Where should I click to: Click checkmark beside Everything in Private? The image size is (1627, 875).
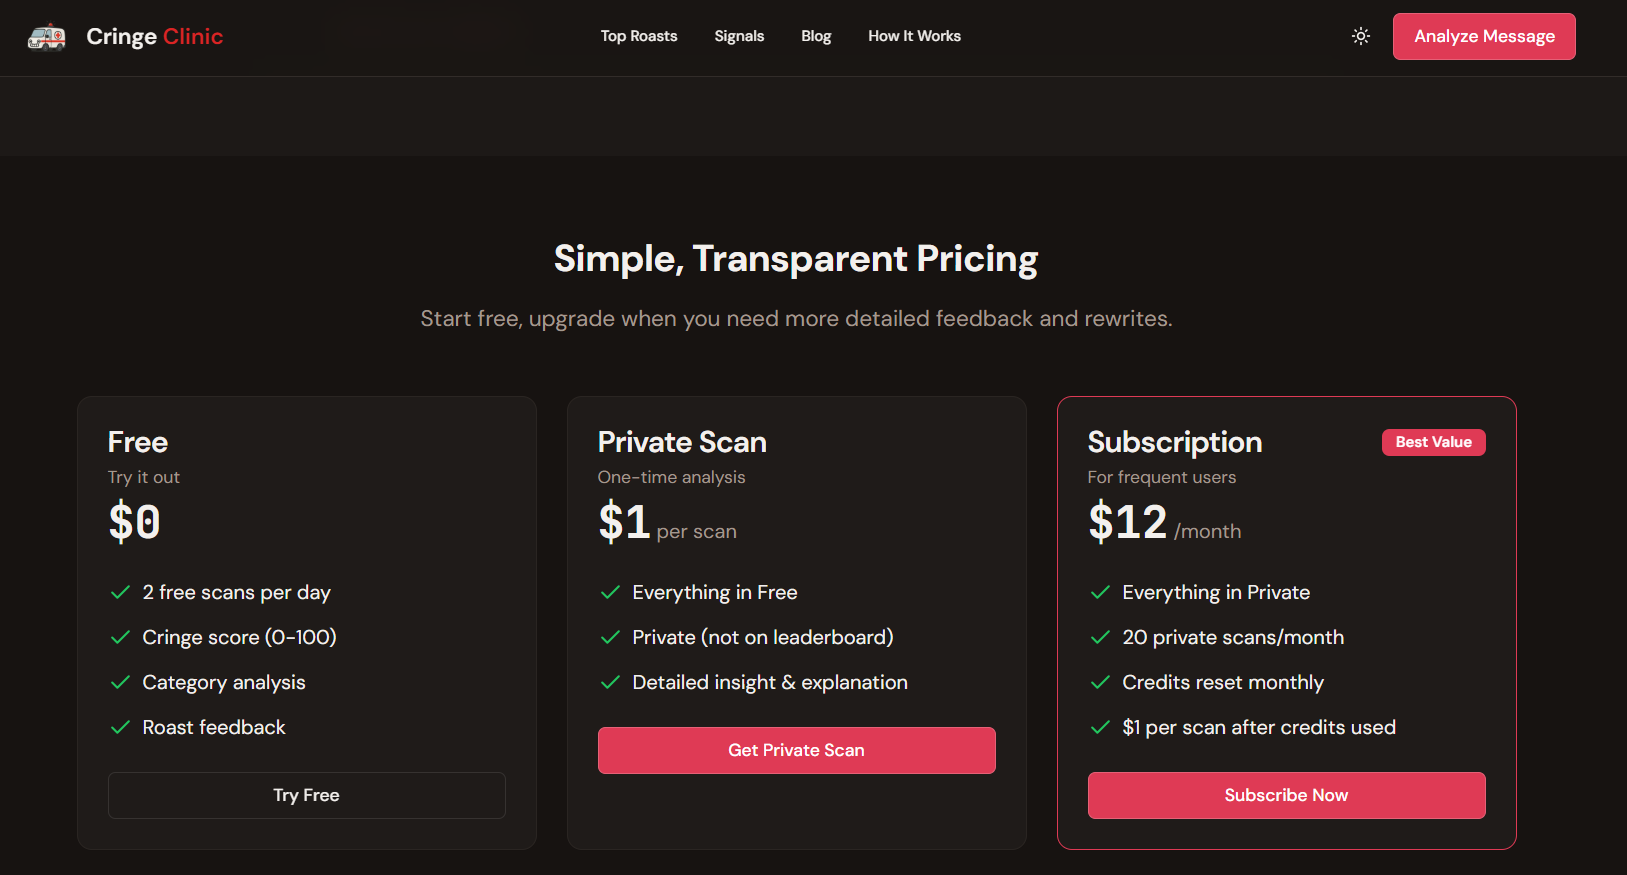click(x=1100, y=592)
